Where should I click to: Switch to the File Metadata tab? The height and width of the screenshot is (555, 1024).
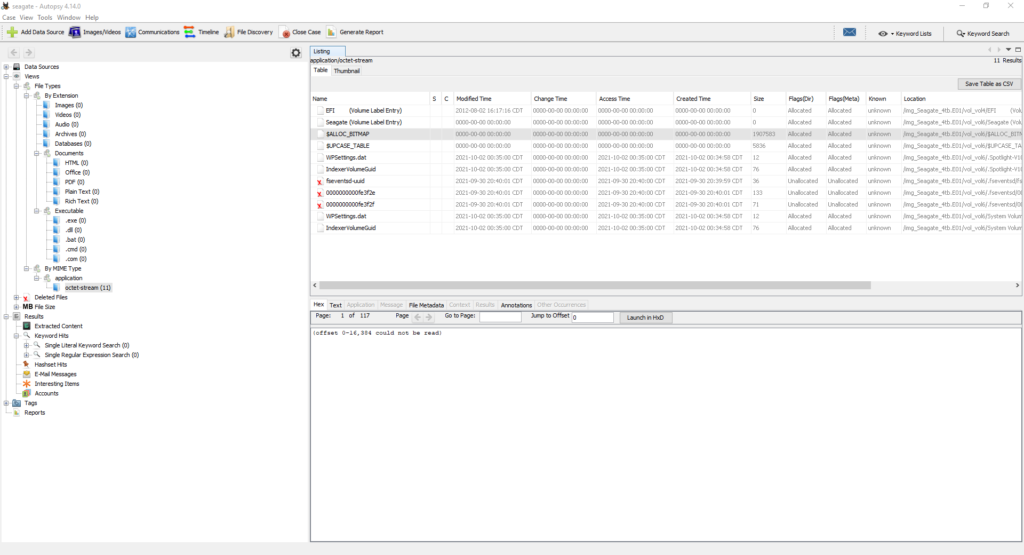(426, 305)
